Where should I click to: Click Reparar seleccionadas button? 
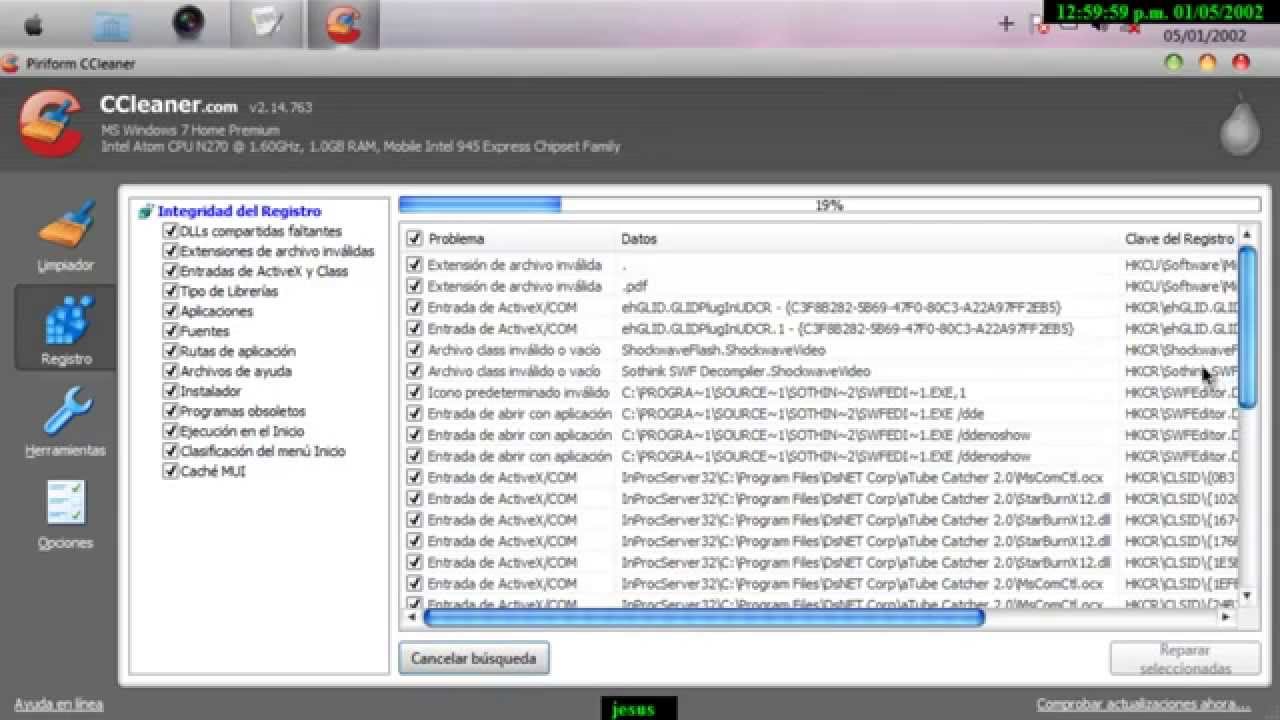[1185, 659]
